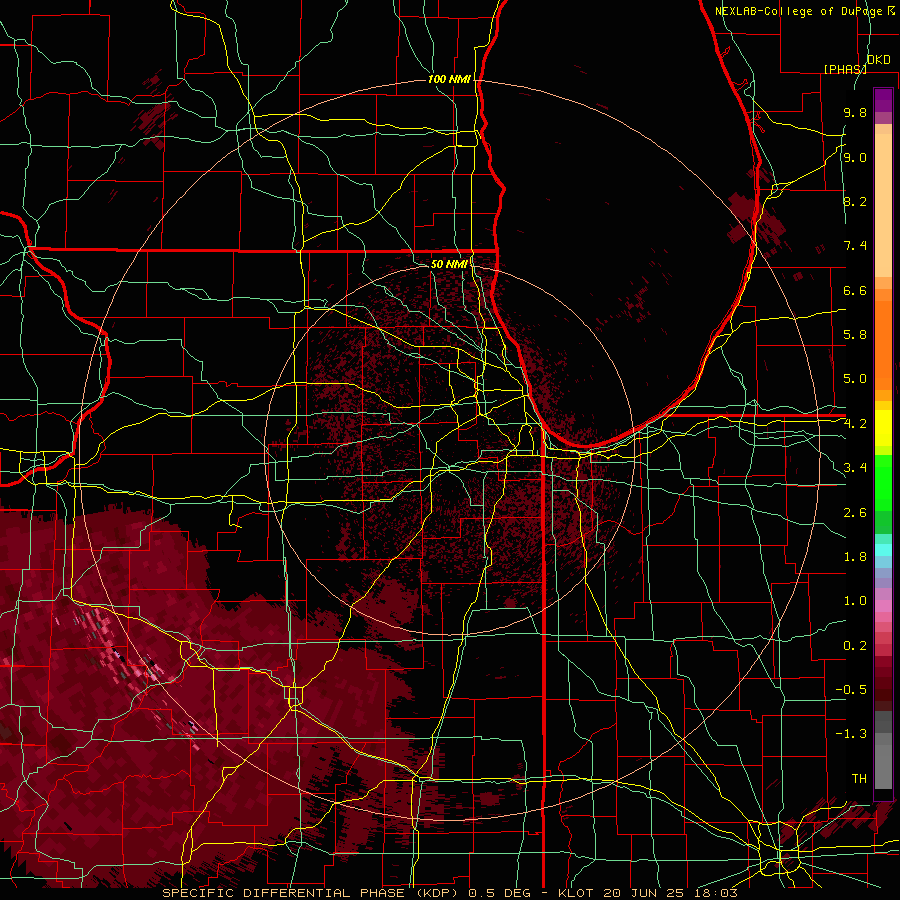The height and width of the screenshot is (900, 900).
Task: Pick the pink band on the color bar
Action: pos(883,606)
